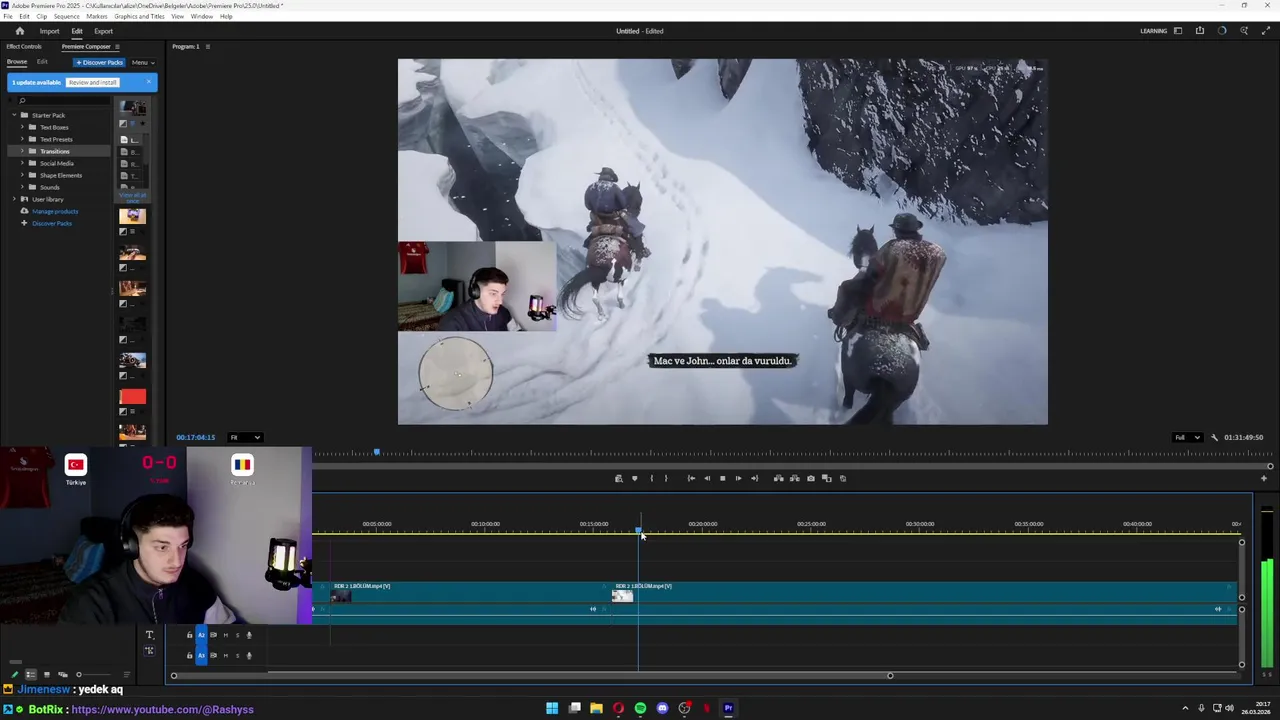Mute the A2 audio track

tap(226, 635)
